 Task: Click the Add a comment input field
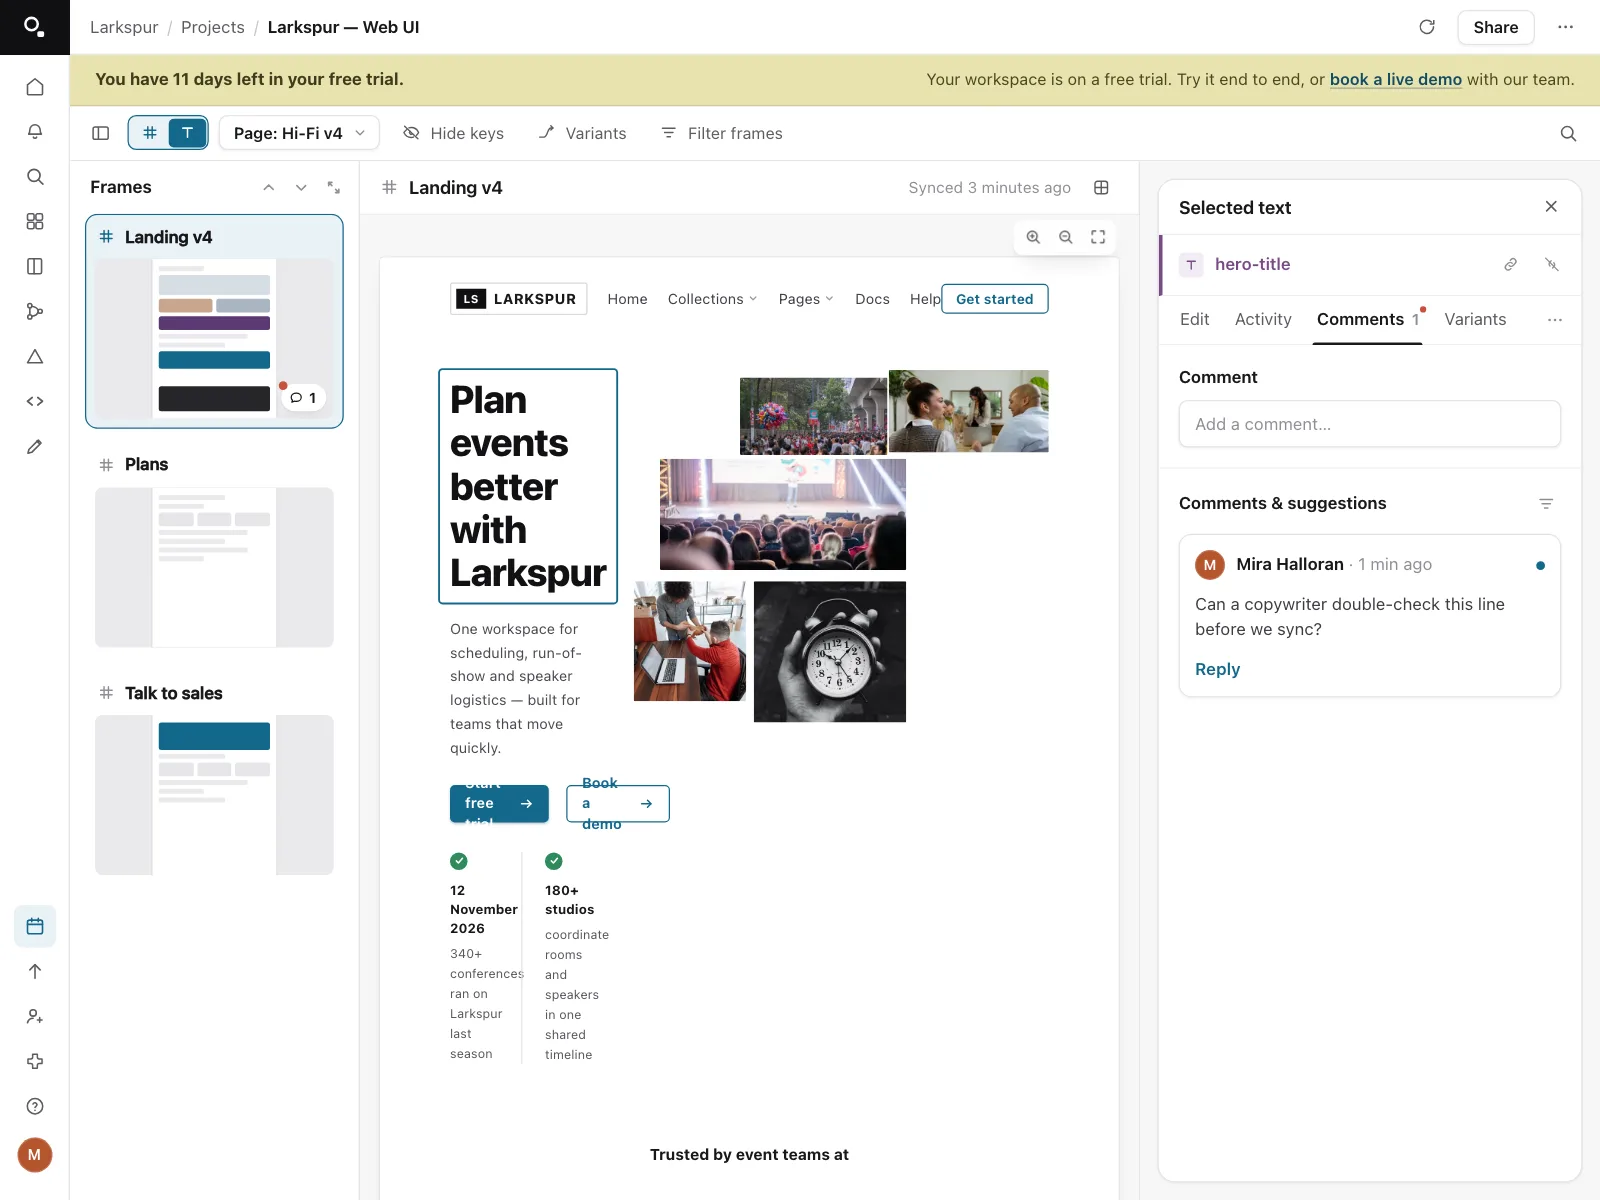pos(1370,424)
